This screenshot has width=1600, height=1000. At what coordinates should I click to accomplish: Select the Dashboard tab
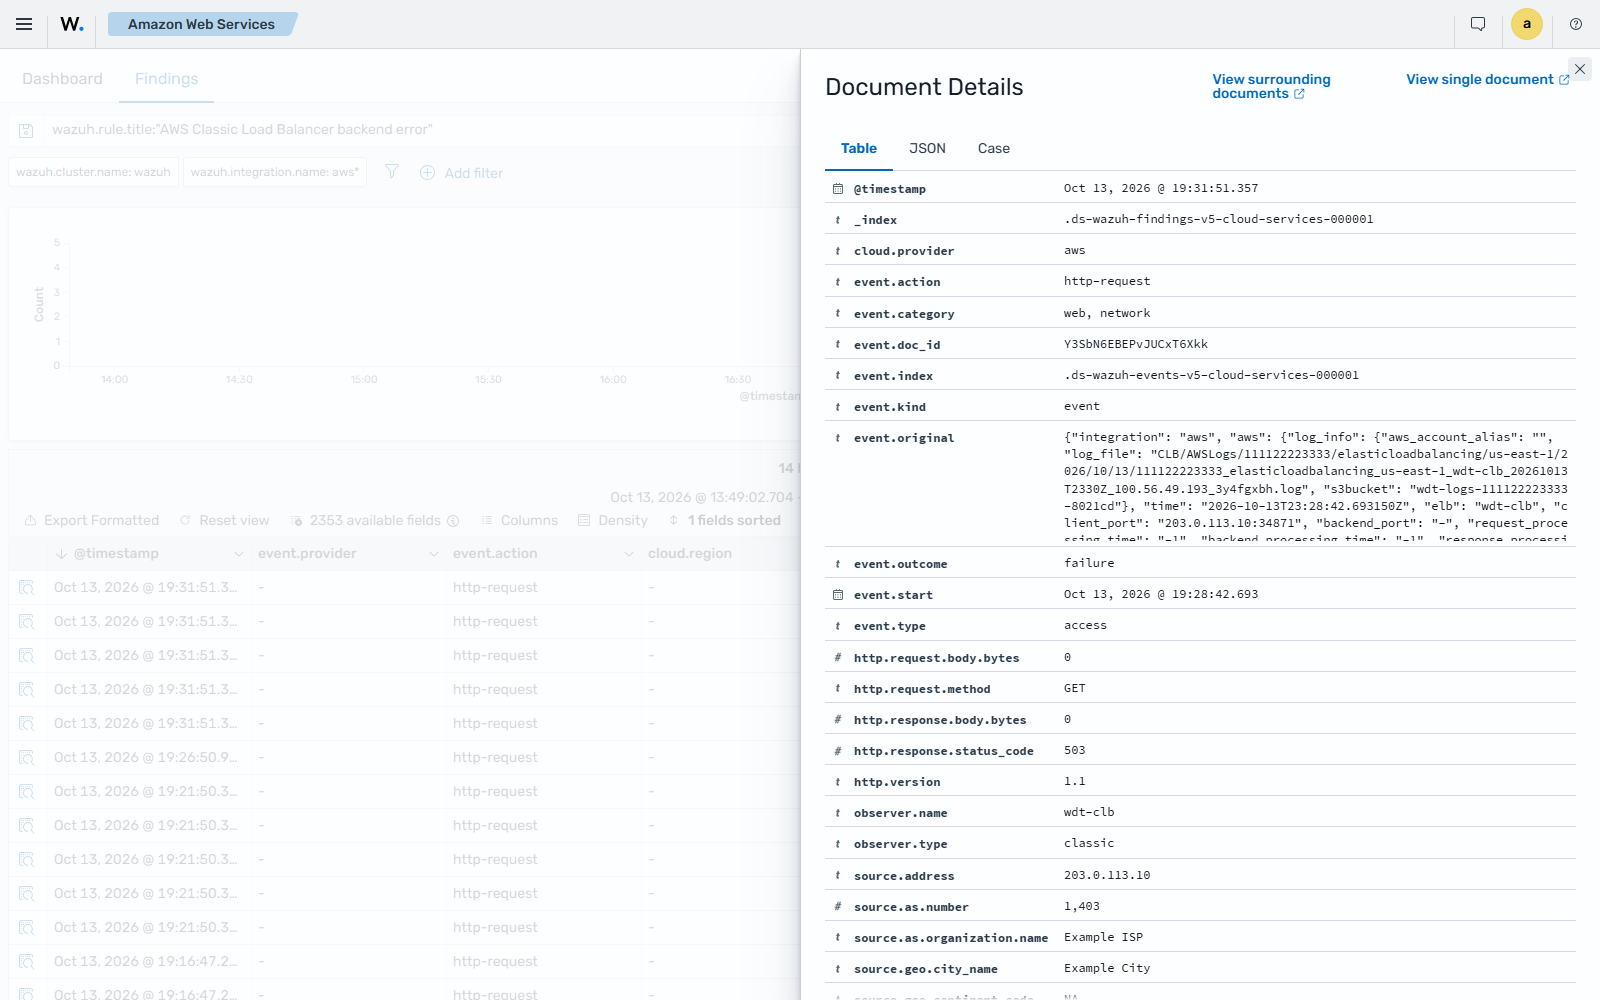(x=62, y=79)
